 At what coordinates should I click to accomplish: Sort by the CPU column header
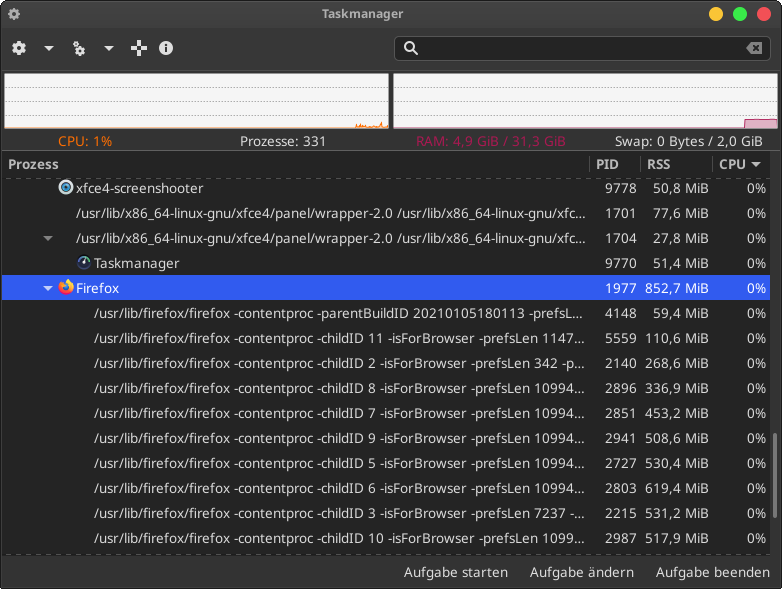(x=740, y=164)
